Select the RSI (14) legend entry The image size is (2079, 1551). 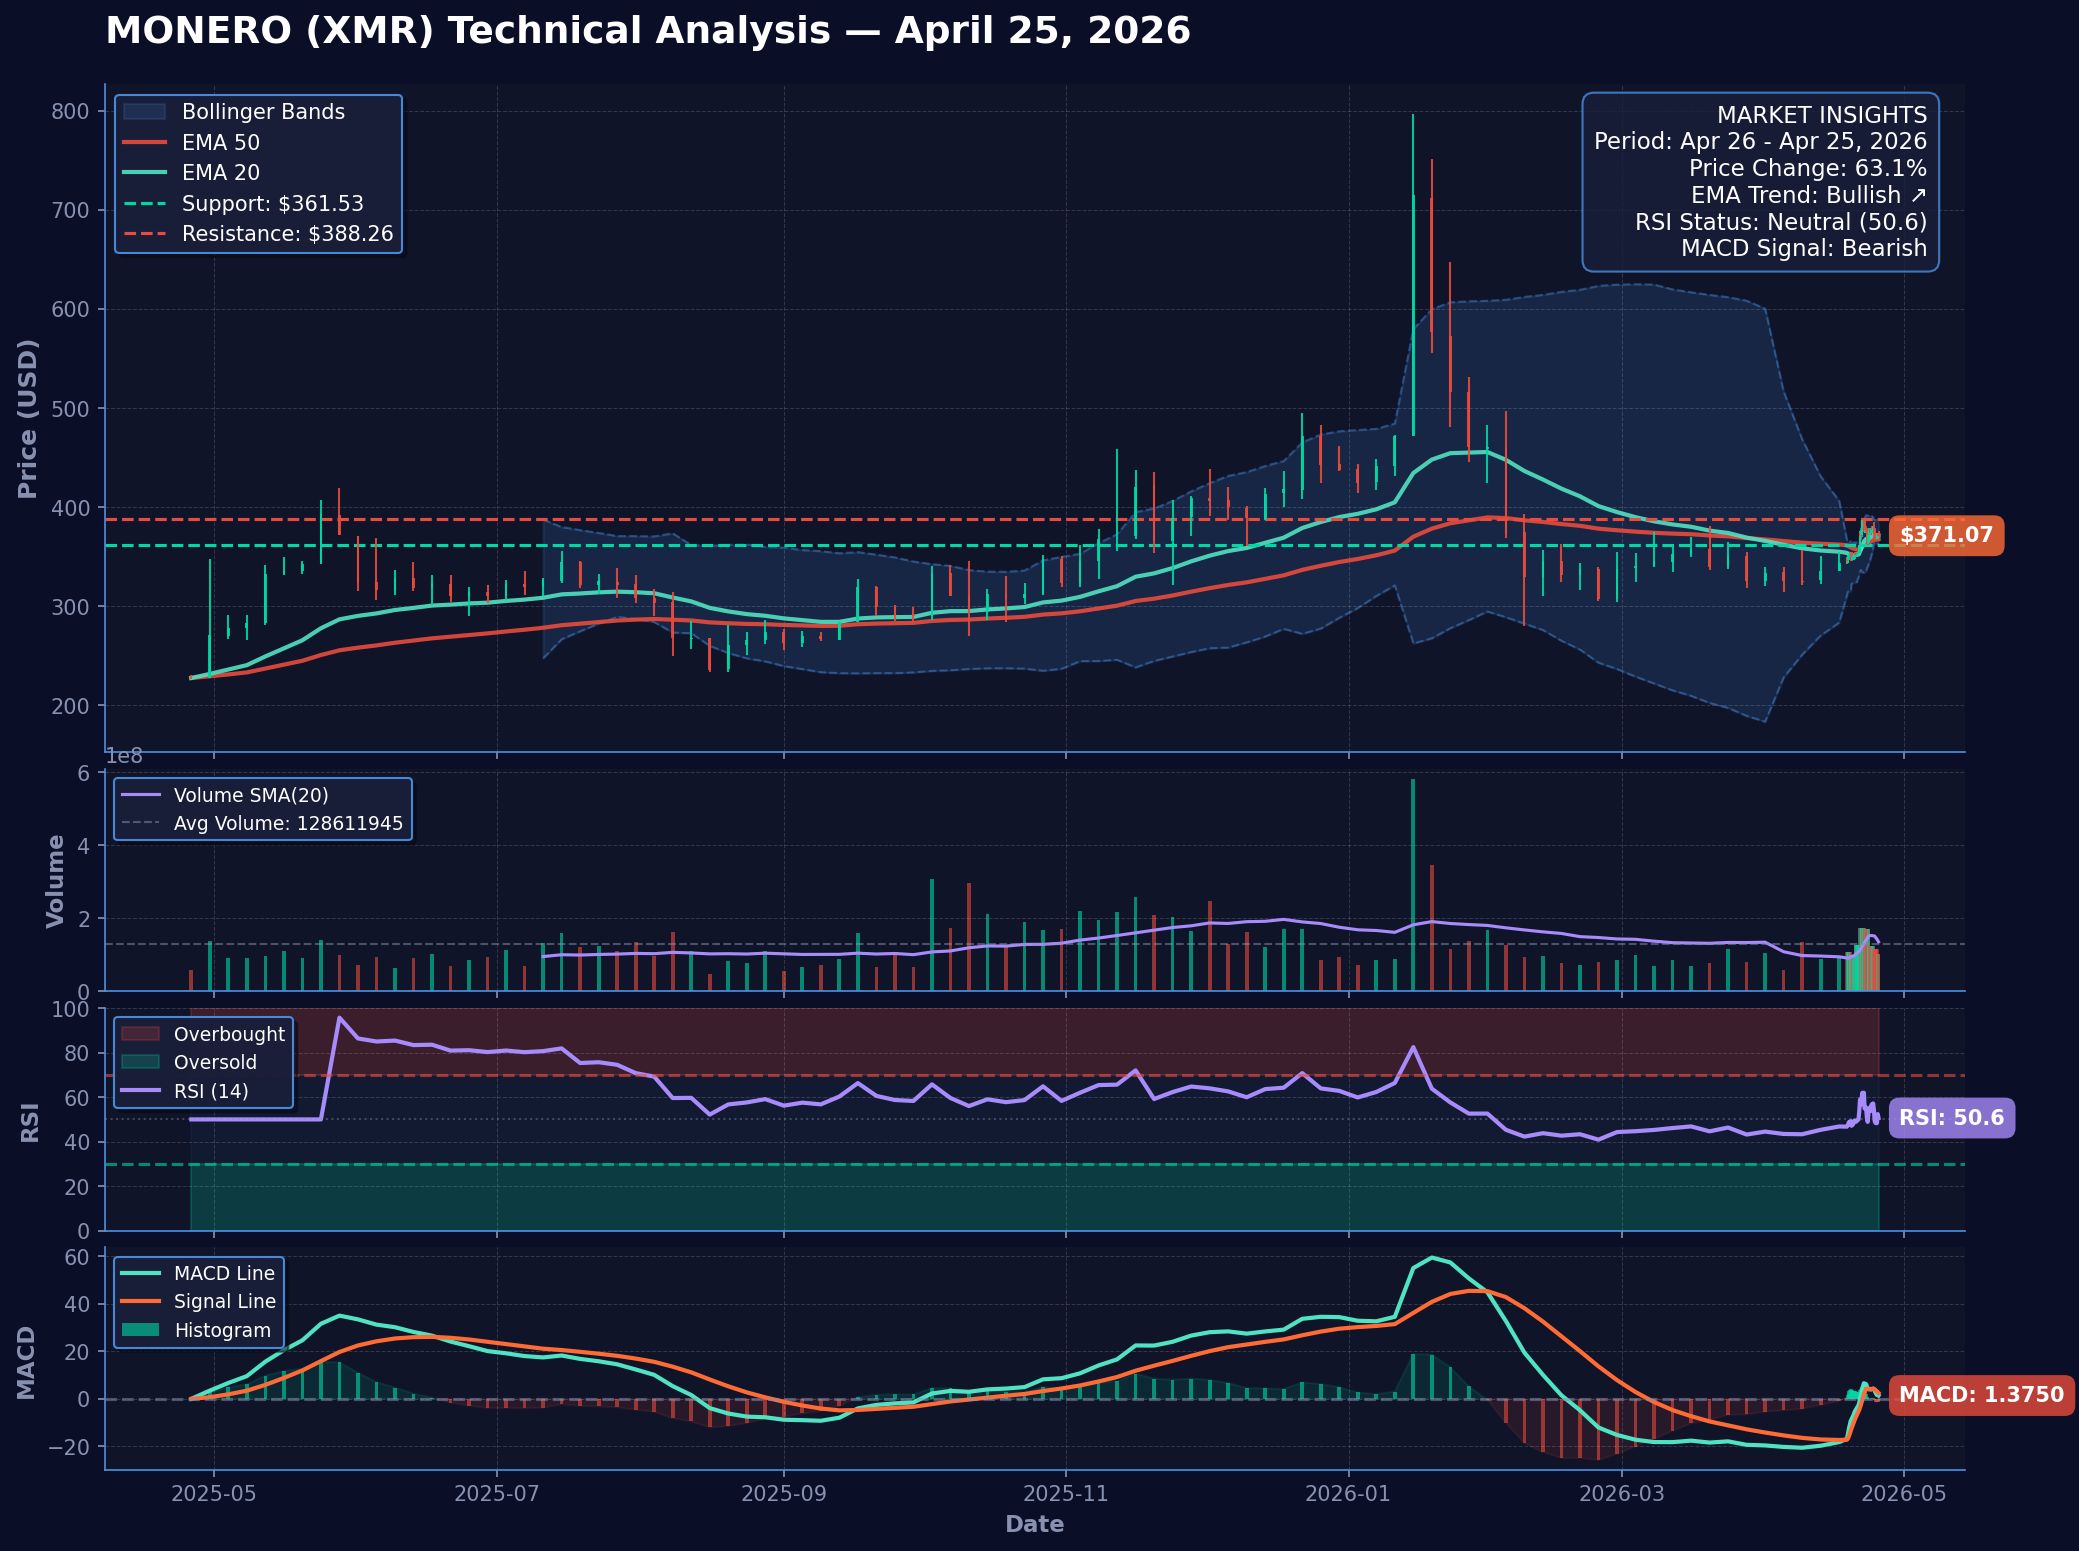point(210,1091)
